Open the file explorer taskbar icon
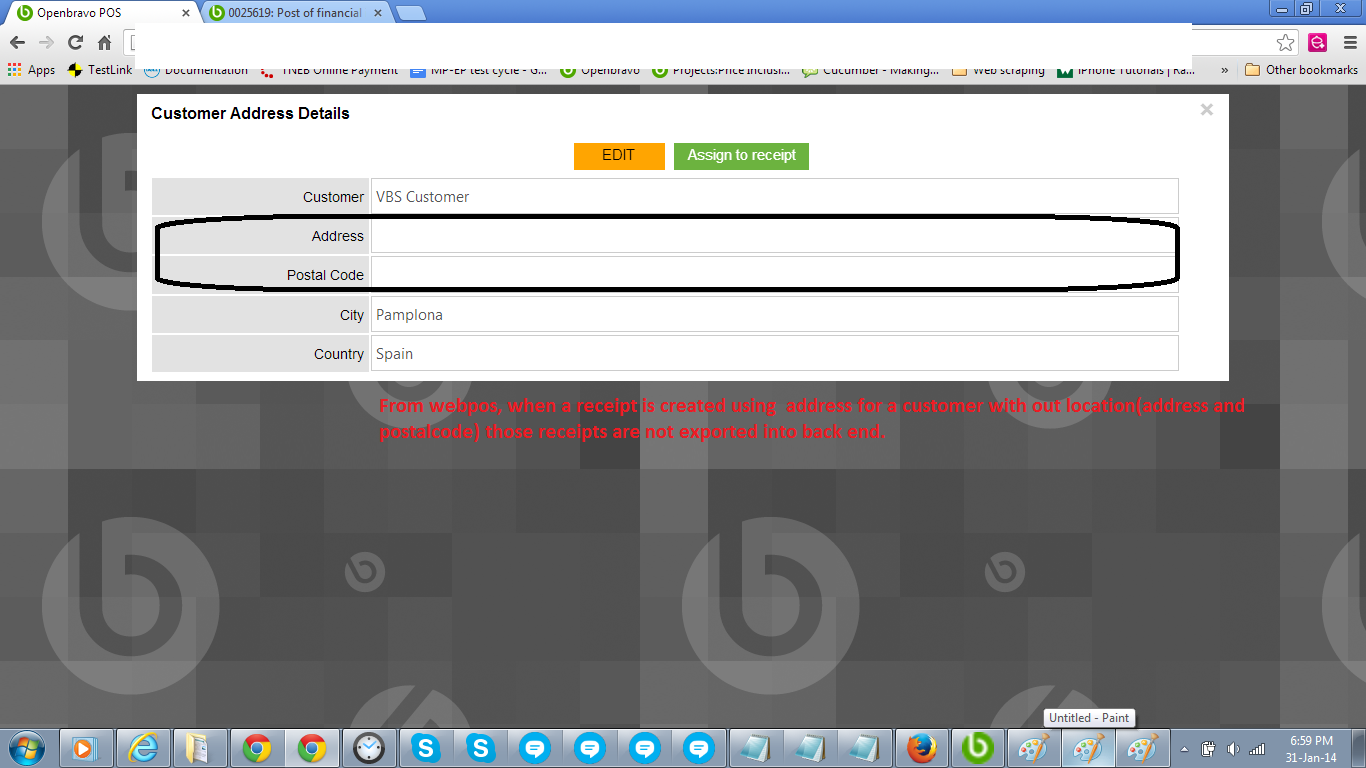Image resolution: width=1366 pixels, height=768 pixels. tap(199, 748)
